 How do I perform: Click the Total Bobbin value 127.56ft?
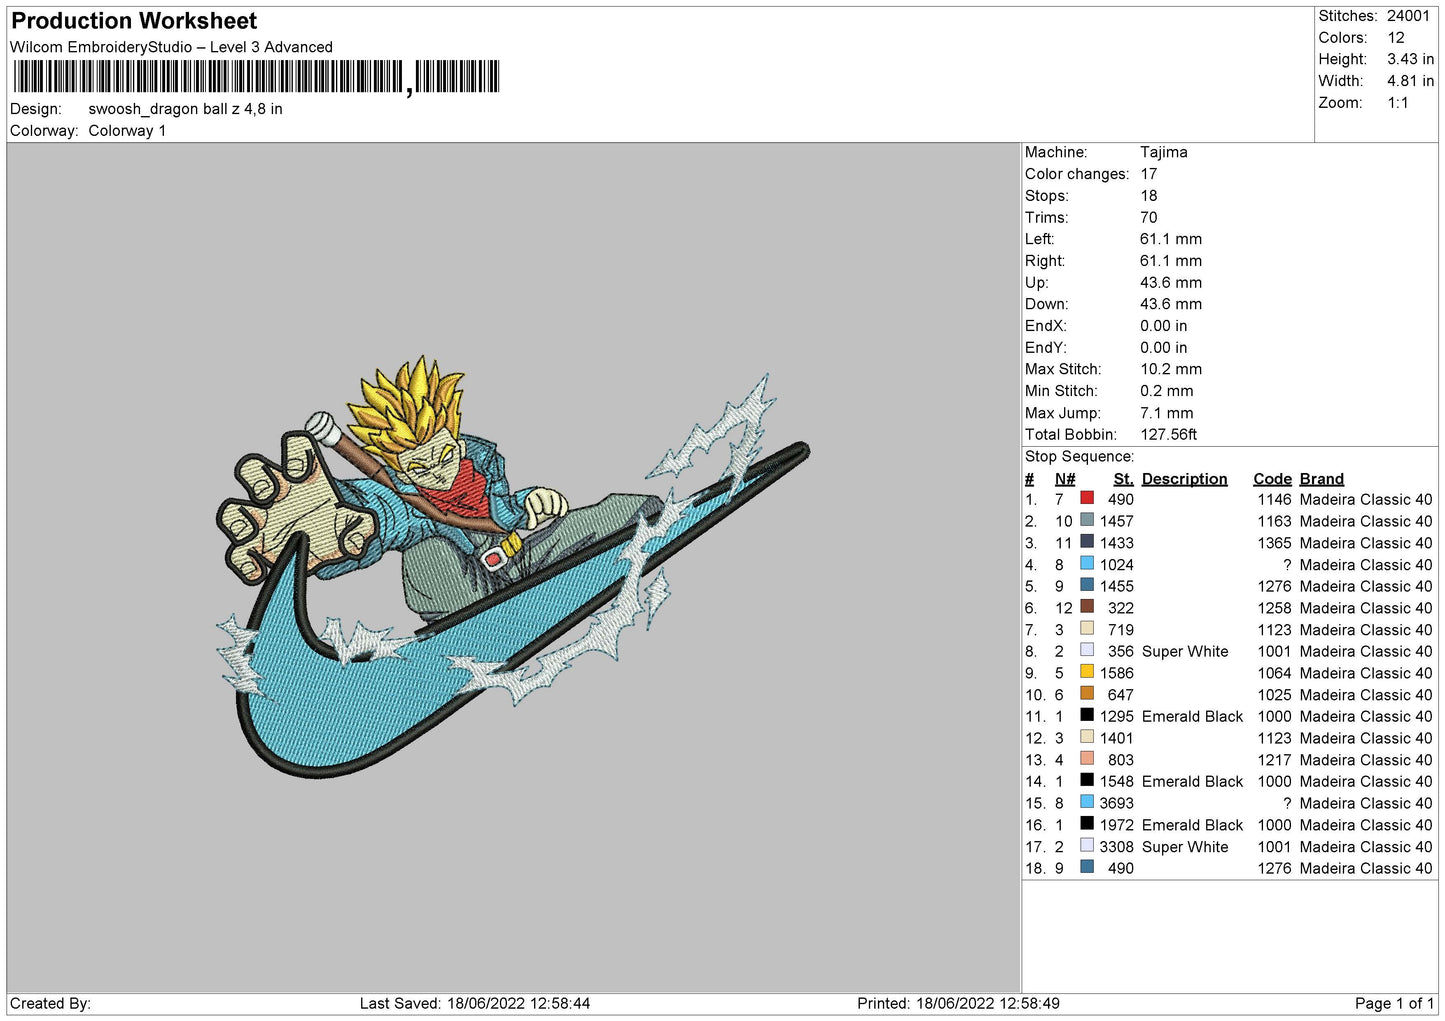tap(1168, 434)
